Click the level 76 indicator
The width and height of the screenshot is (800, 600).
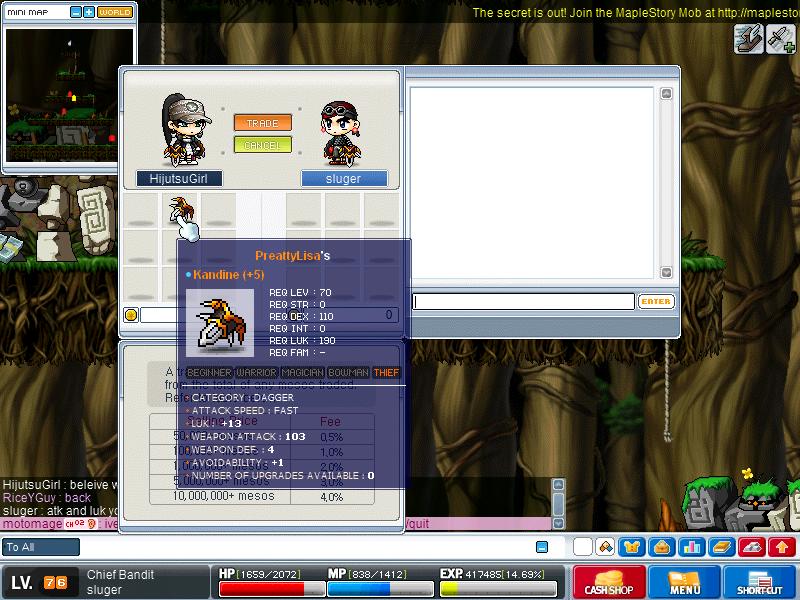click(x=55, y=582)
